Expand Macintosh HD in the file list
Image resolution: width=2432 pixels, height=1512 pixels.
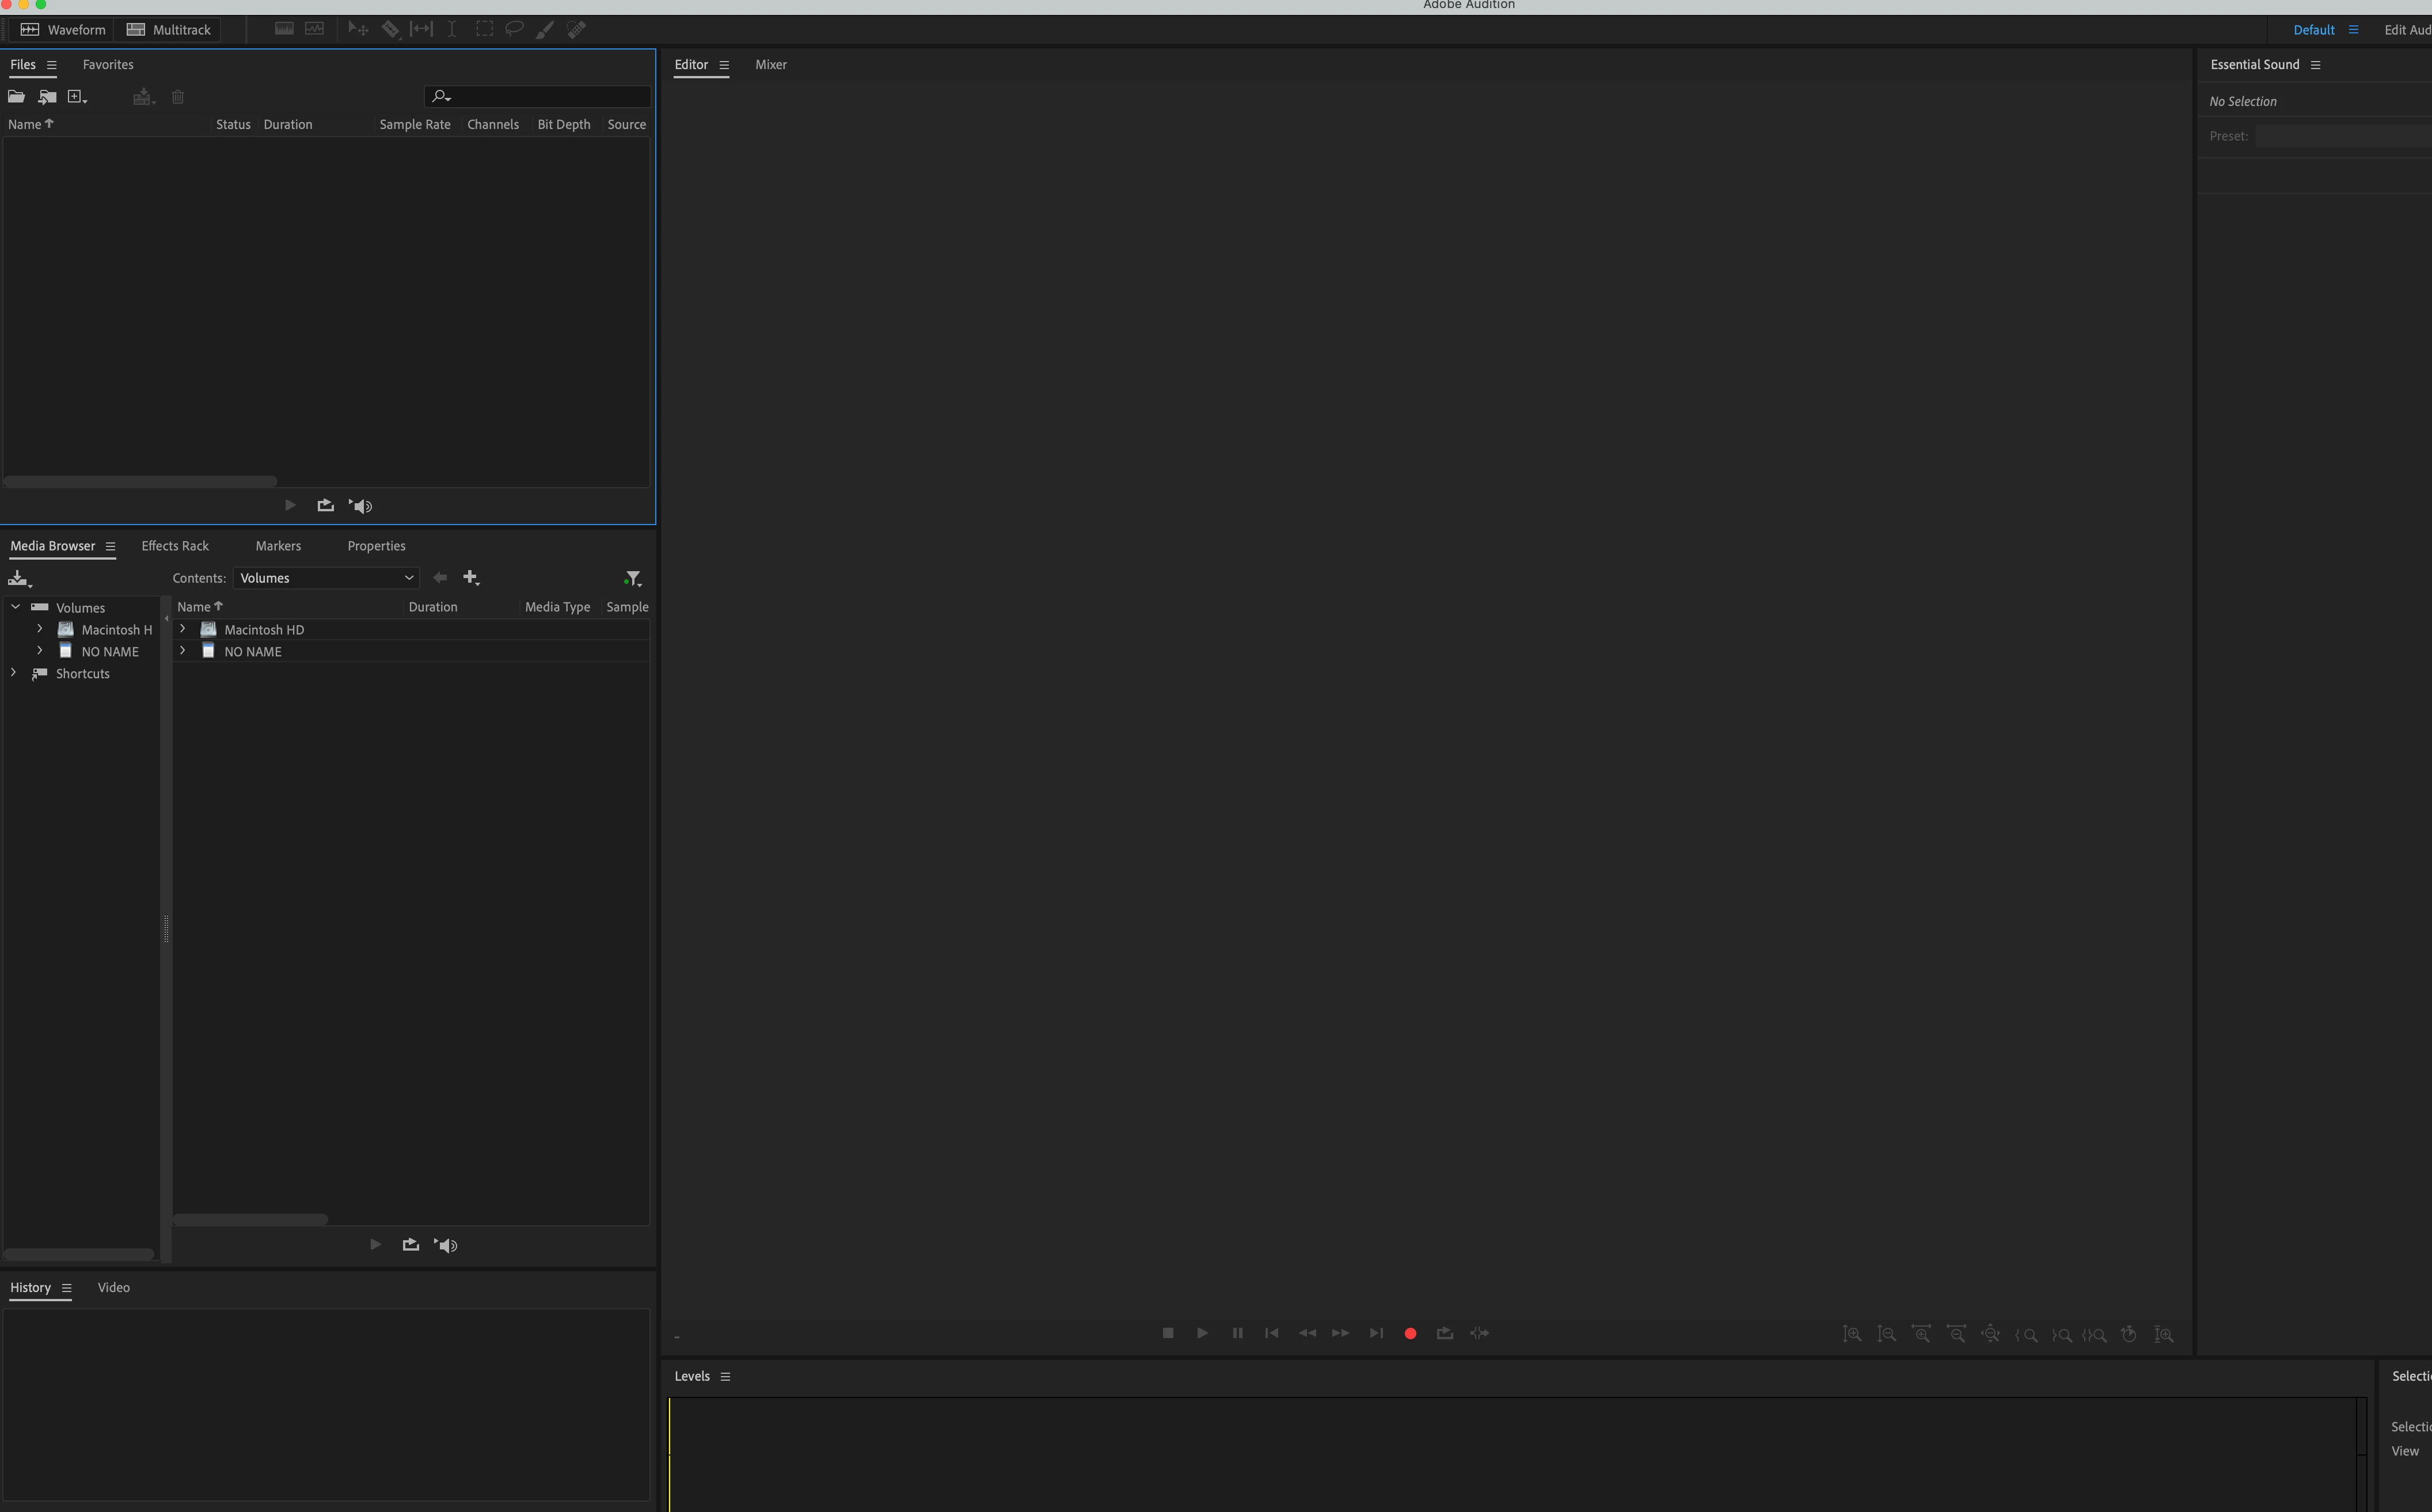(182, 629)
